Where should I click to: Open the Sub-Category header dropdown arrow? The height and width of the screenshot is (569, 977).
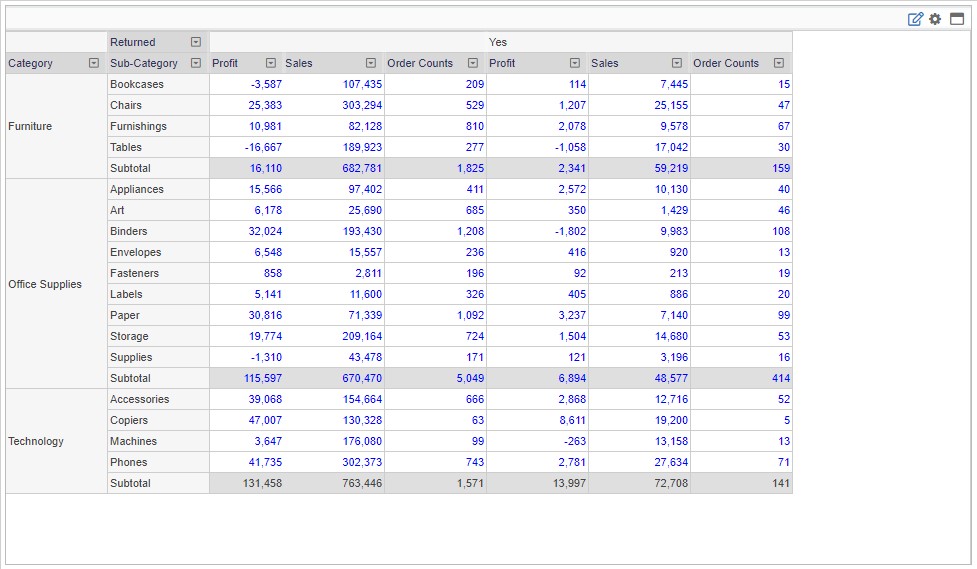tap(196, 63)
